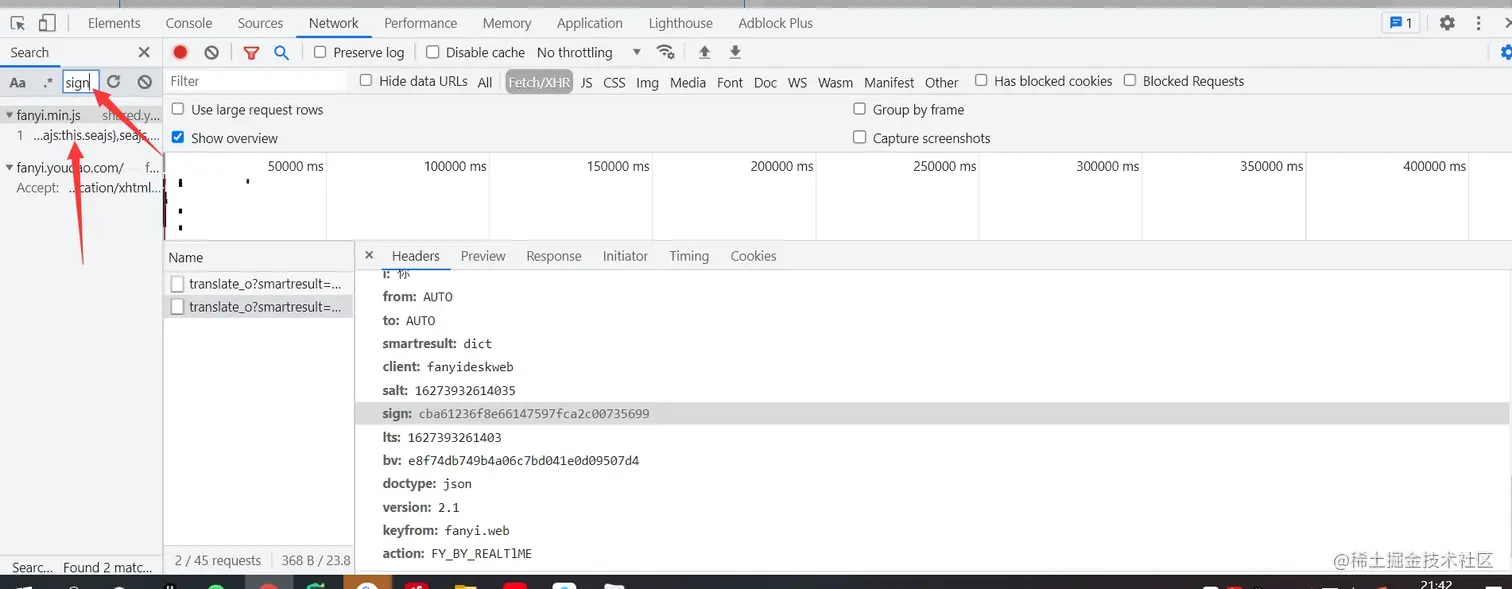Collapse the fanyi.youdao.com/ search result
The width and height of the screenshot is (1512, 589).
9,167
